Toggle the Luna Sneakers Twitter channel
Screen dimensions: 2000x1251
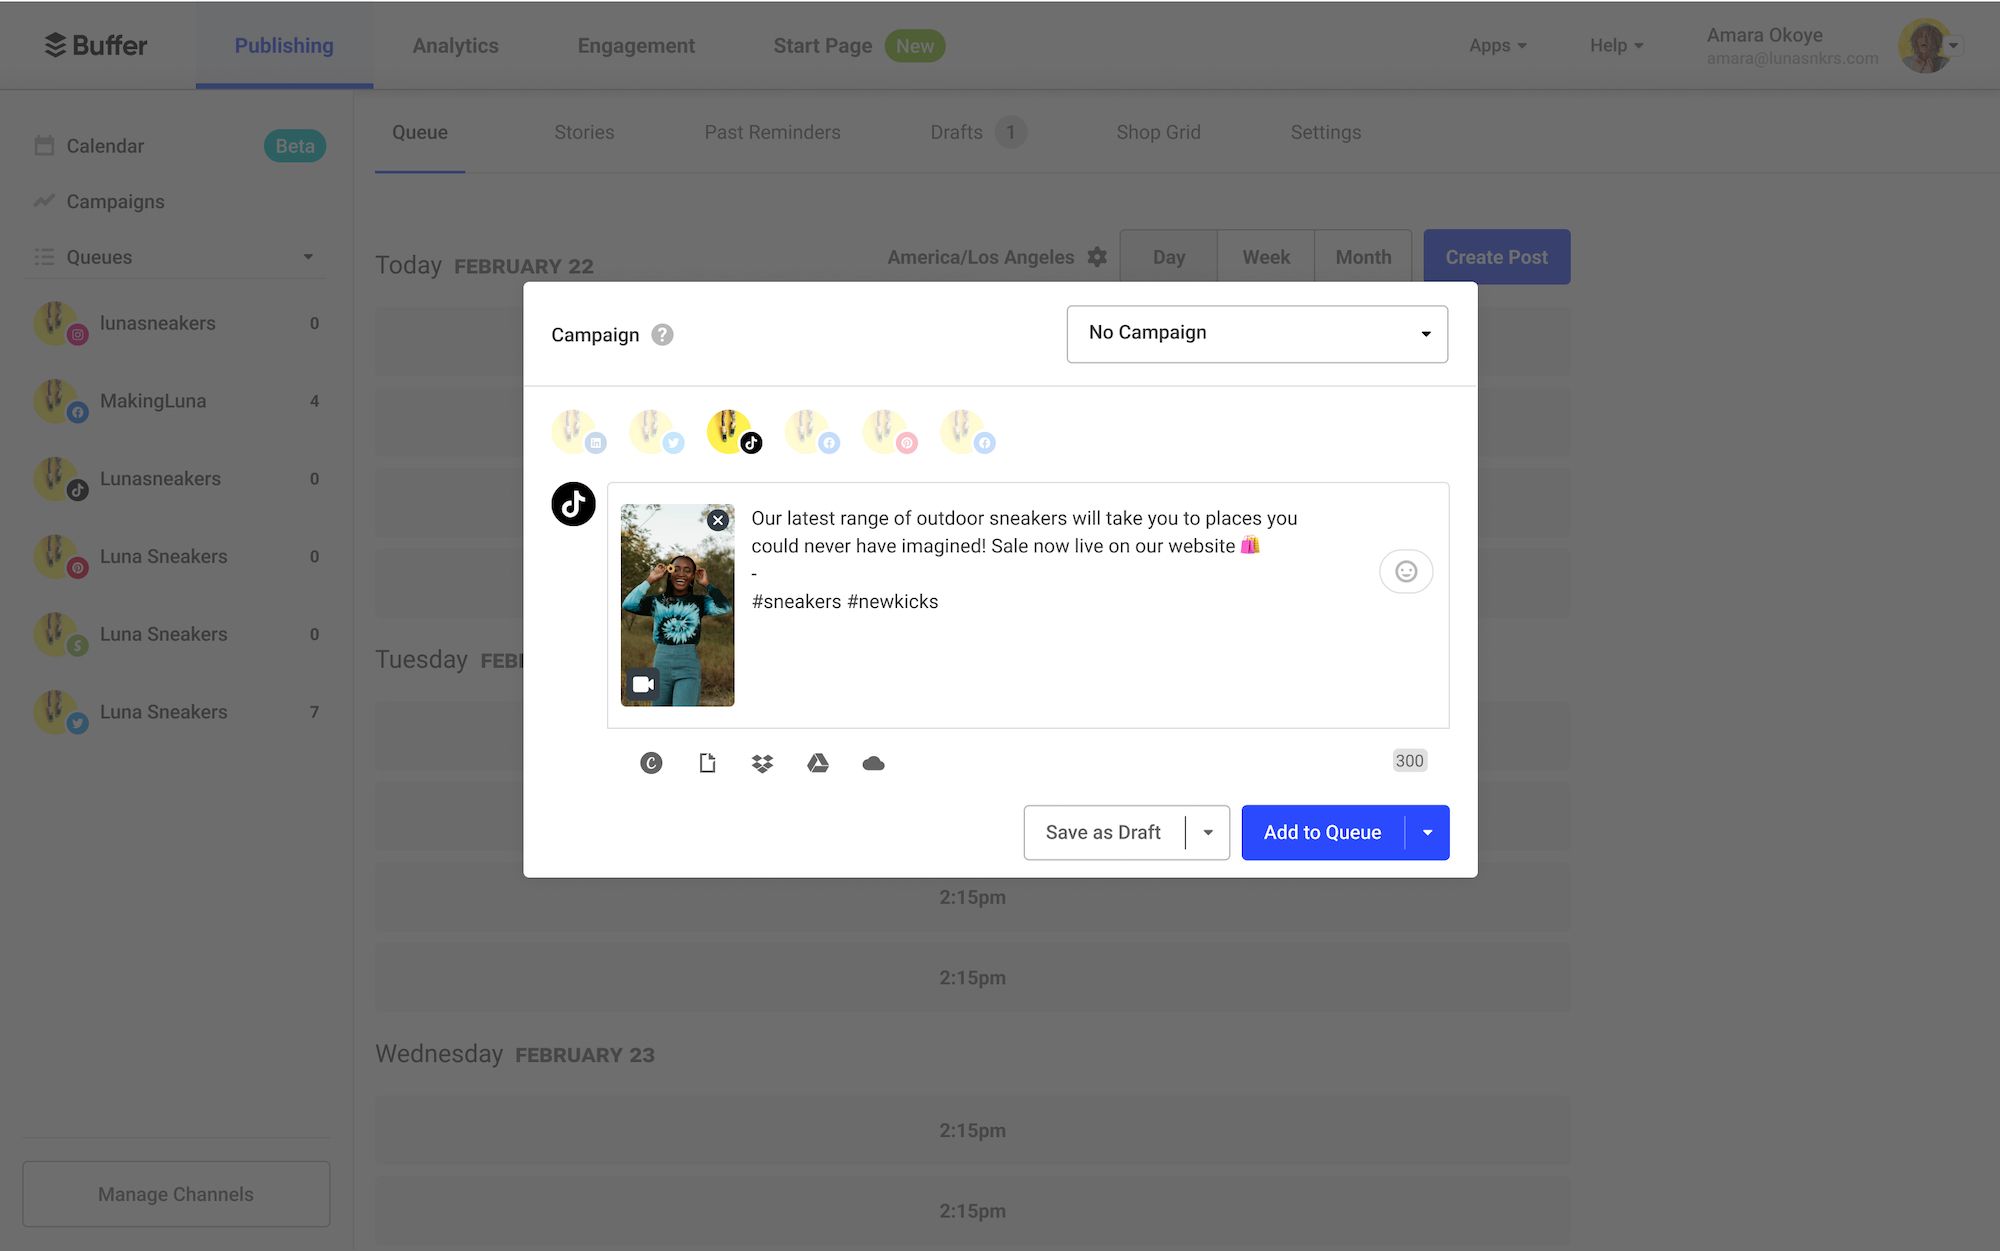click(x=656, y=429)
